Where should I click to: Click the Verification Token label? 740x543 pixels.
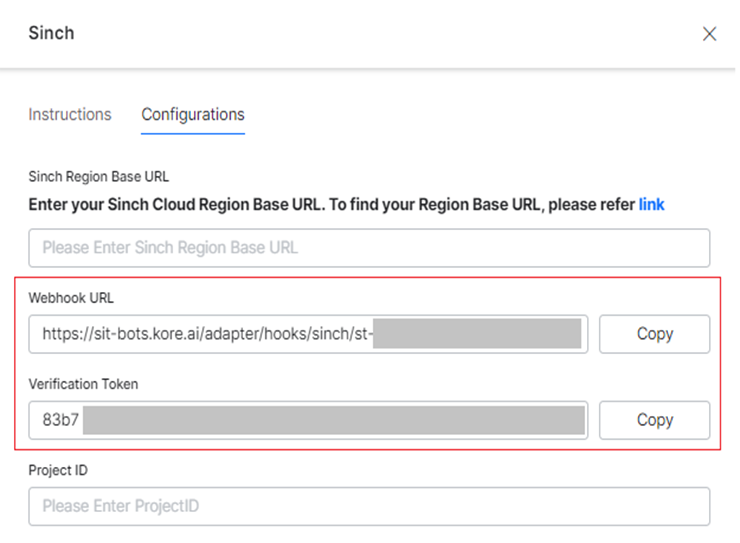pos(85,384)
